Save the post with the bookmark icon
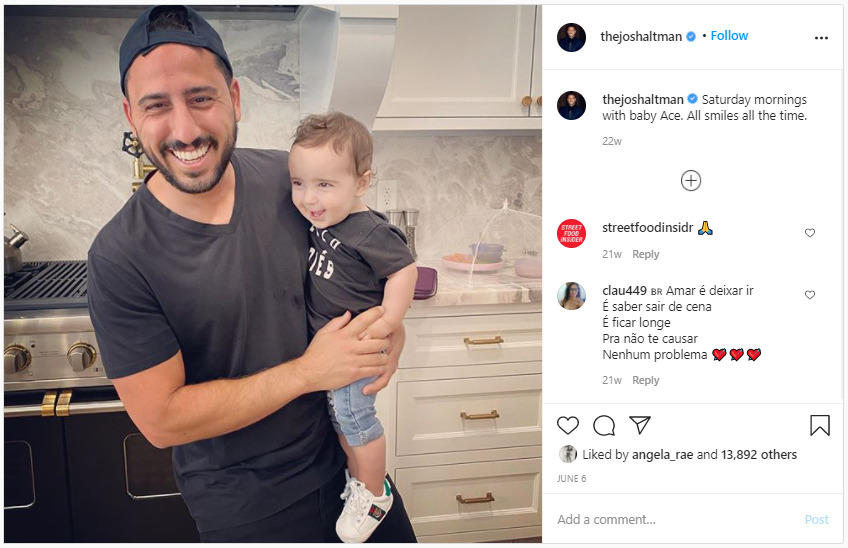The image size is (848, 548). pyautogui.click(x=820, y=425)
